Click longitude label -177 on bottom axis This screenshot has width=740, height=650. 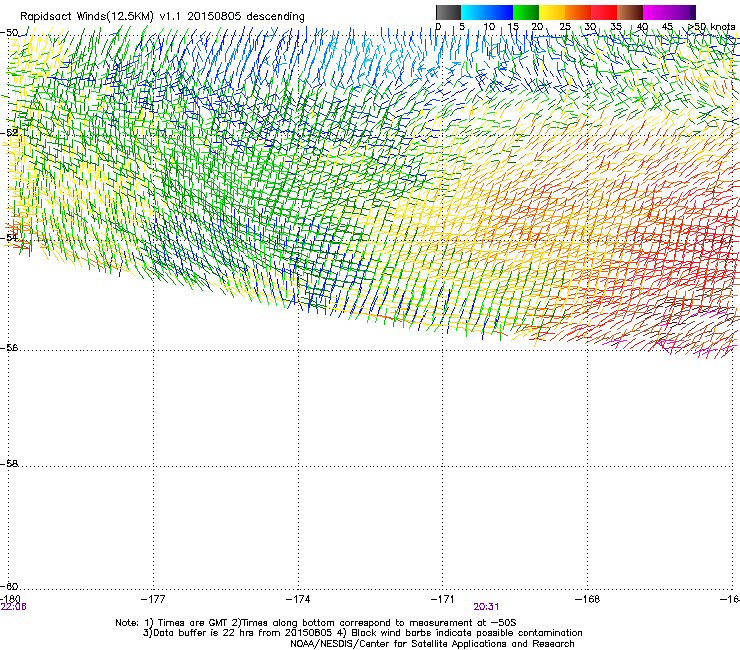(153, 599)
